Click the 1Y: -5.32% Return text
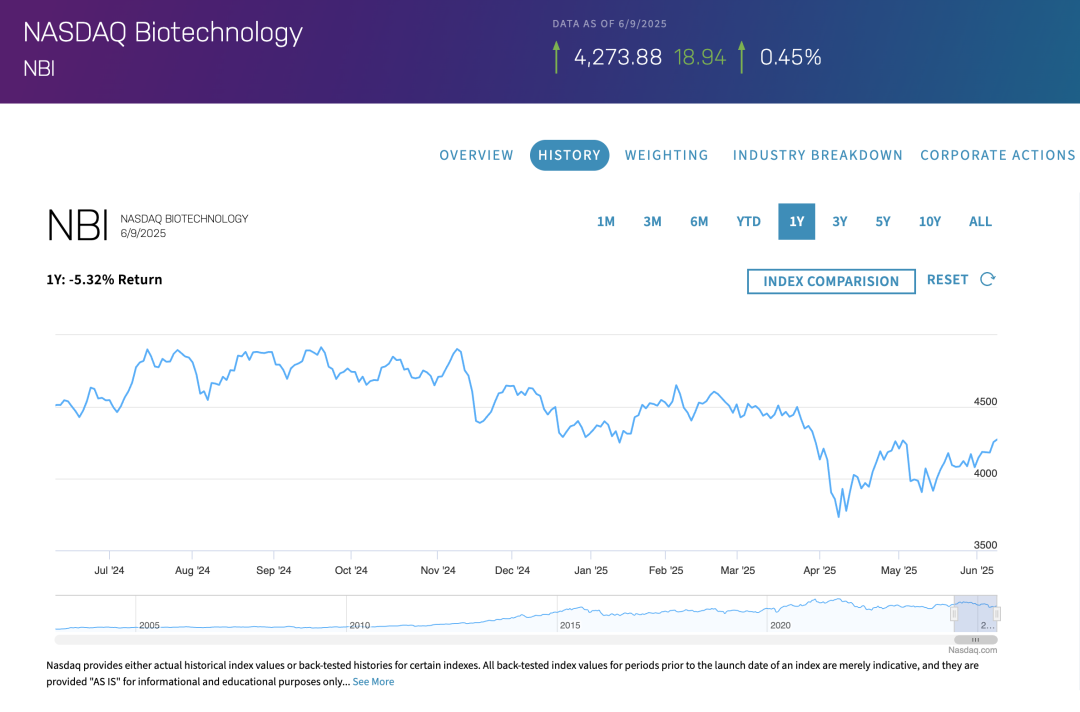The width and height of the screenshot is (1080, 712). (x=105, y=280)
